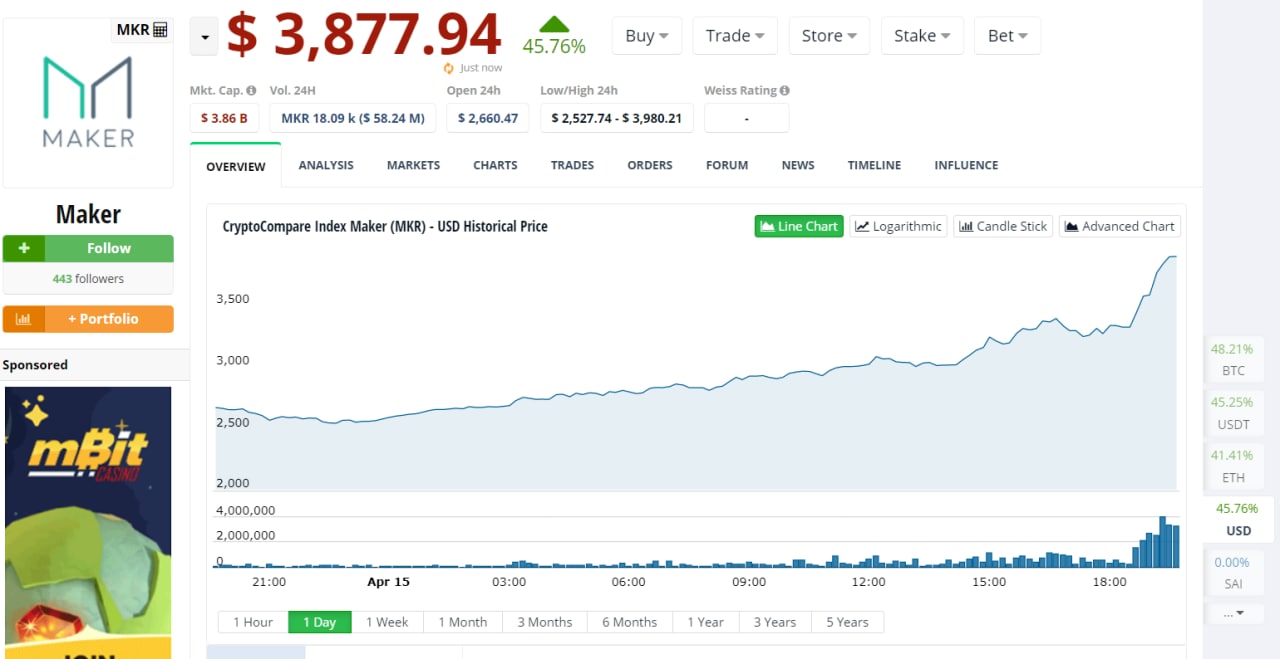Click the $ 2,660.47 open price value
Screen dimensions: 1280x659
(488, 118)
